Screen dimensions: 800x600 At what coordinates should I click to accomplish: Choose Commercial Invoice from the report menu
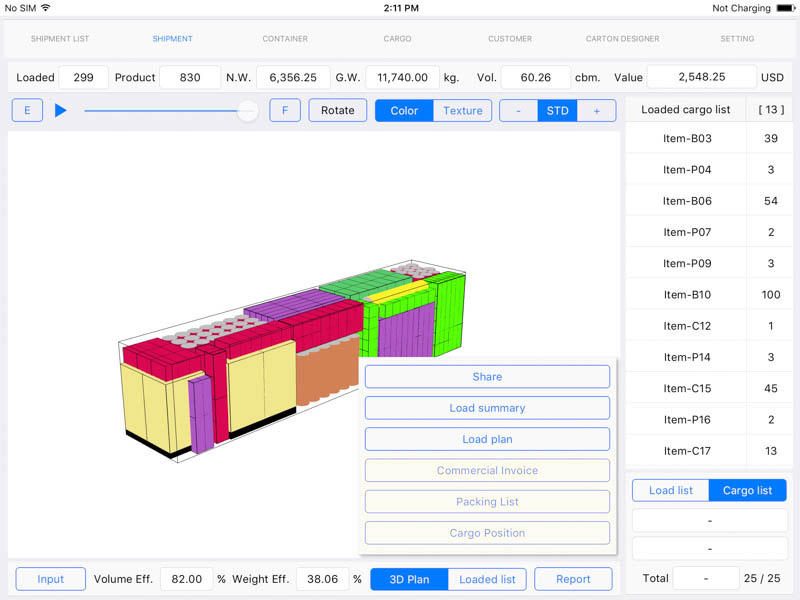click(487, 470)
